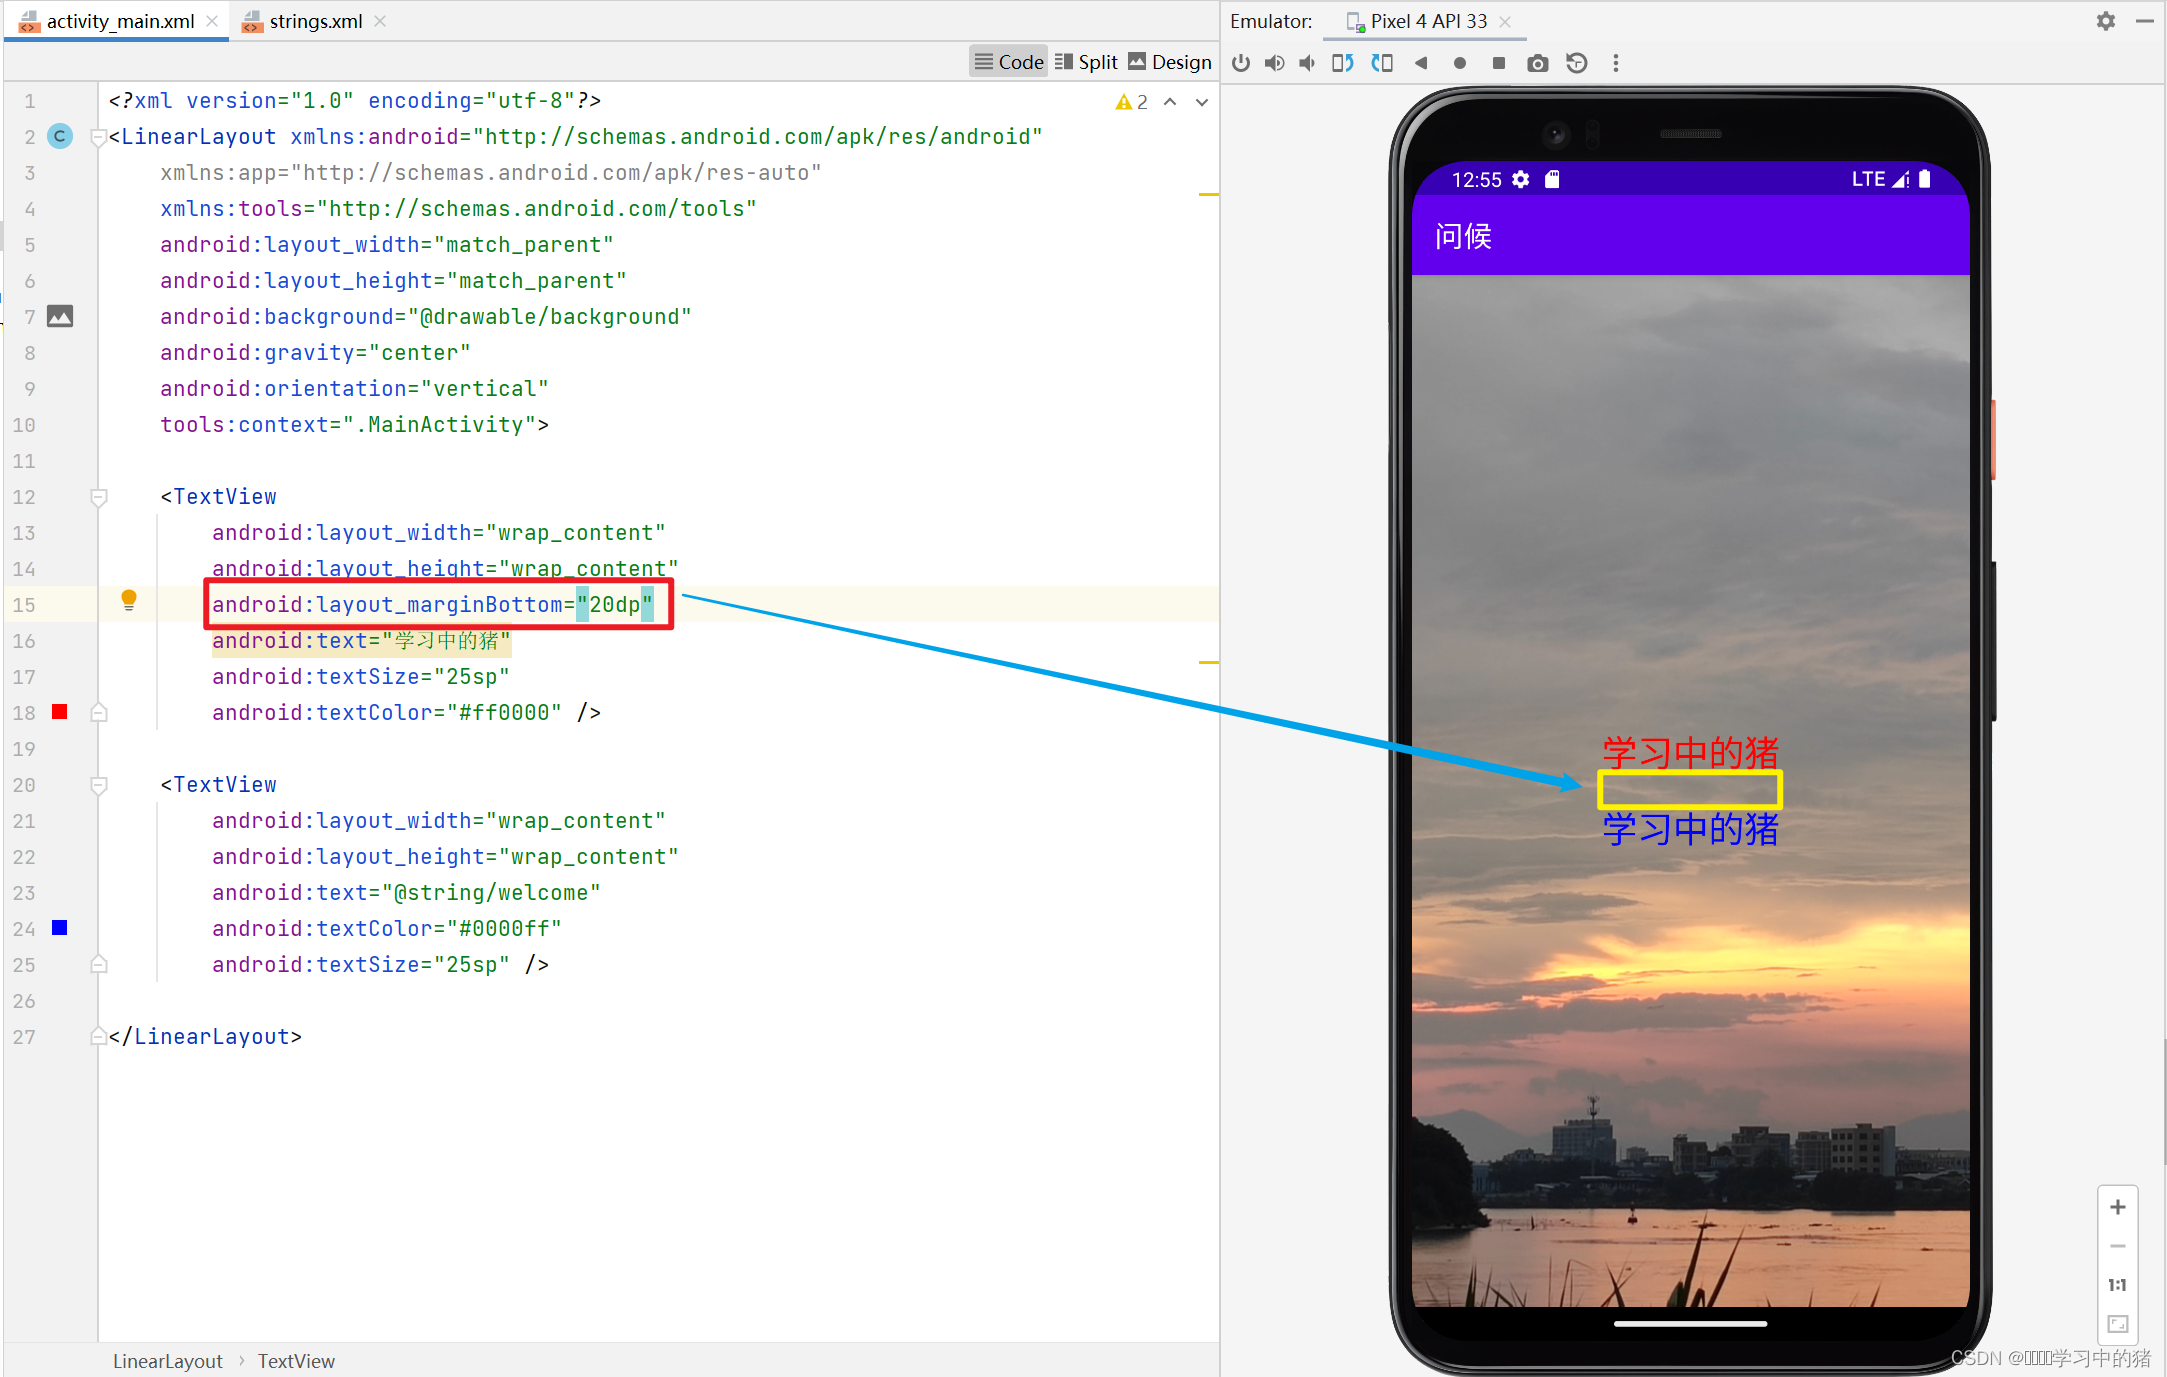Screen dimensions: 2167x1377
Task: Click the fold end marker on line 18
Action: click(x=98, y=713)
